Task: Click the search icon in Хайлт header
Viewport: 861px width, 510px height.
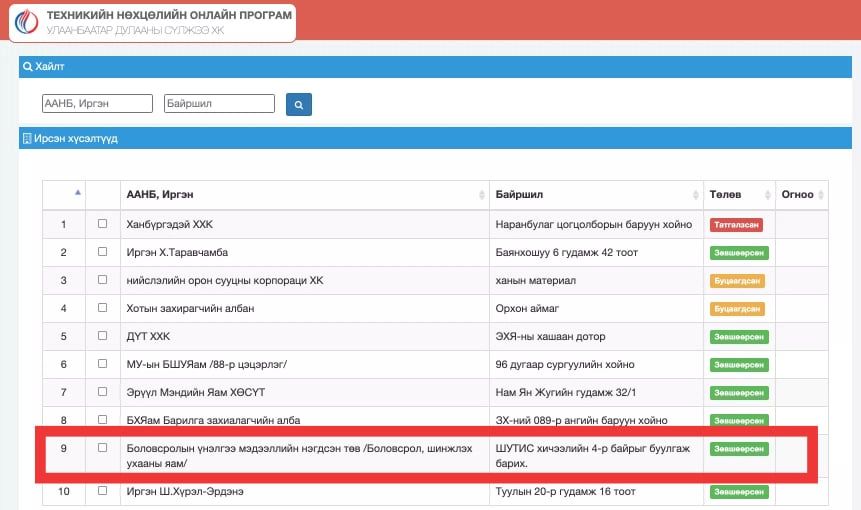Action: click(28, 67)
